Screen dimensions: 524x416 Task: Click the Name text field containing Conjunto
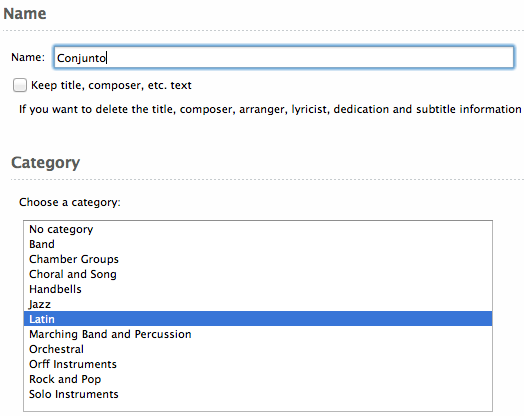click(283, 57)
